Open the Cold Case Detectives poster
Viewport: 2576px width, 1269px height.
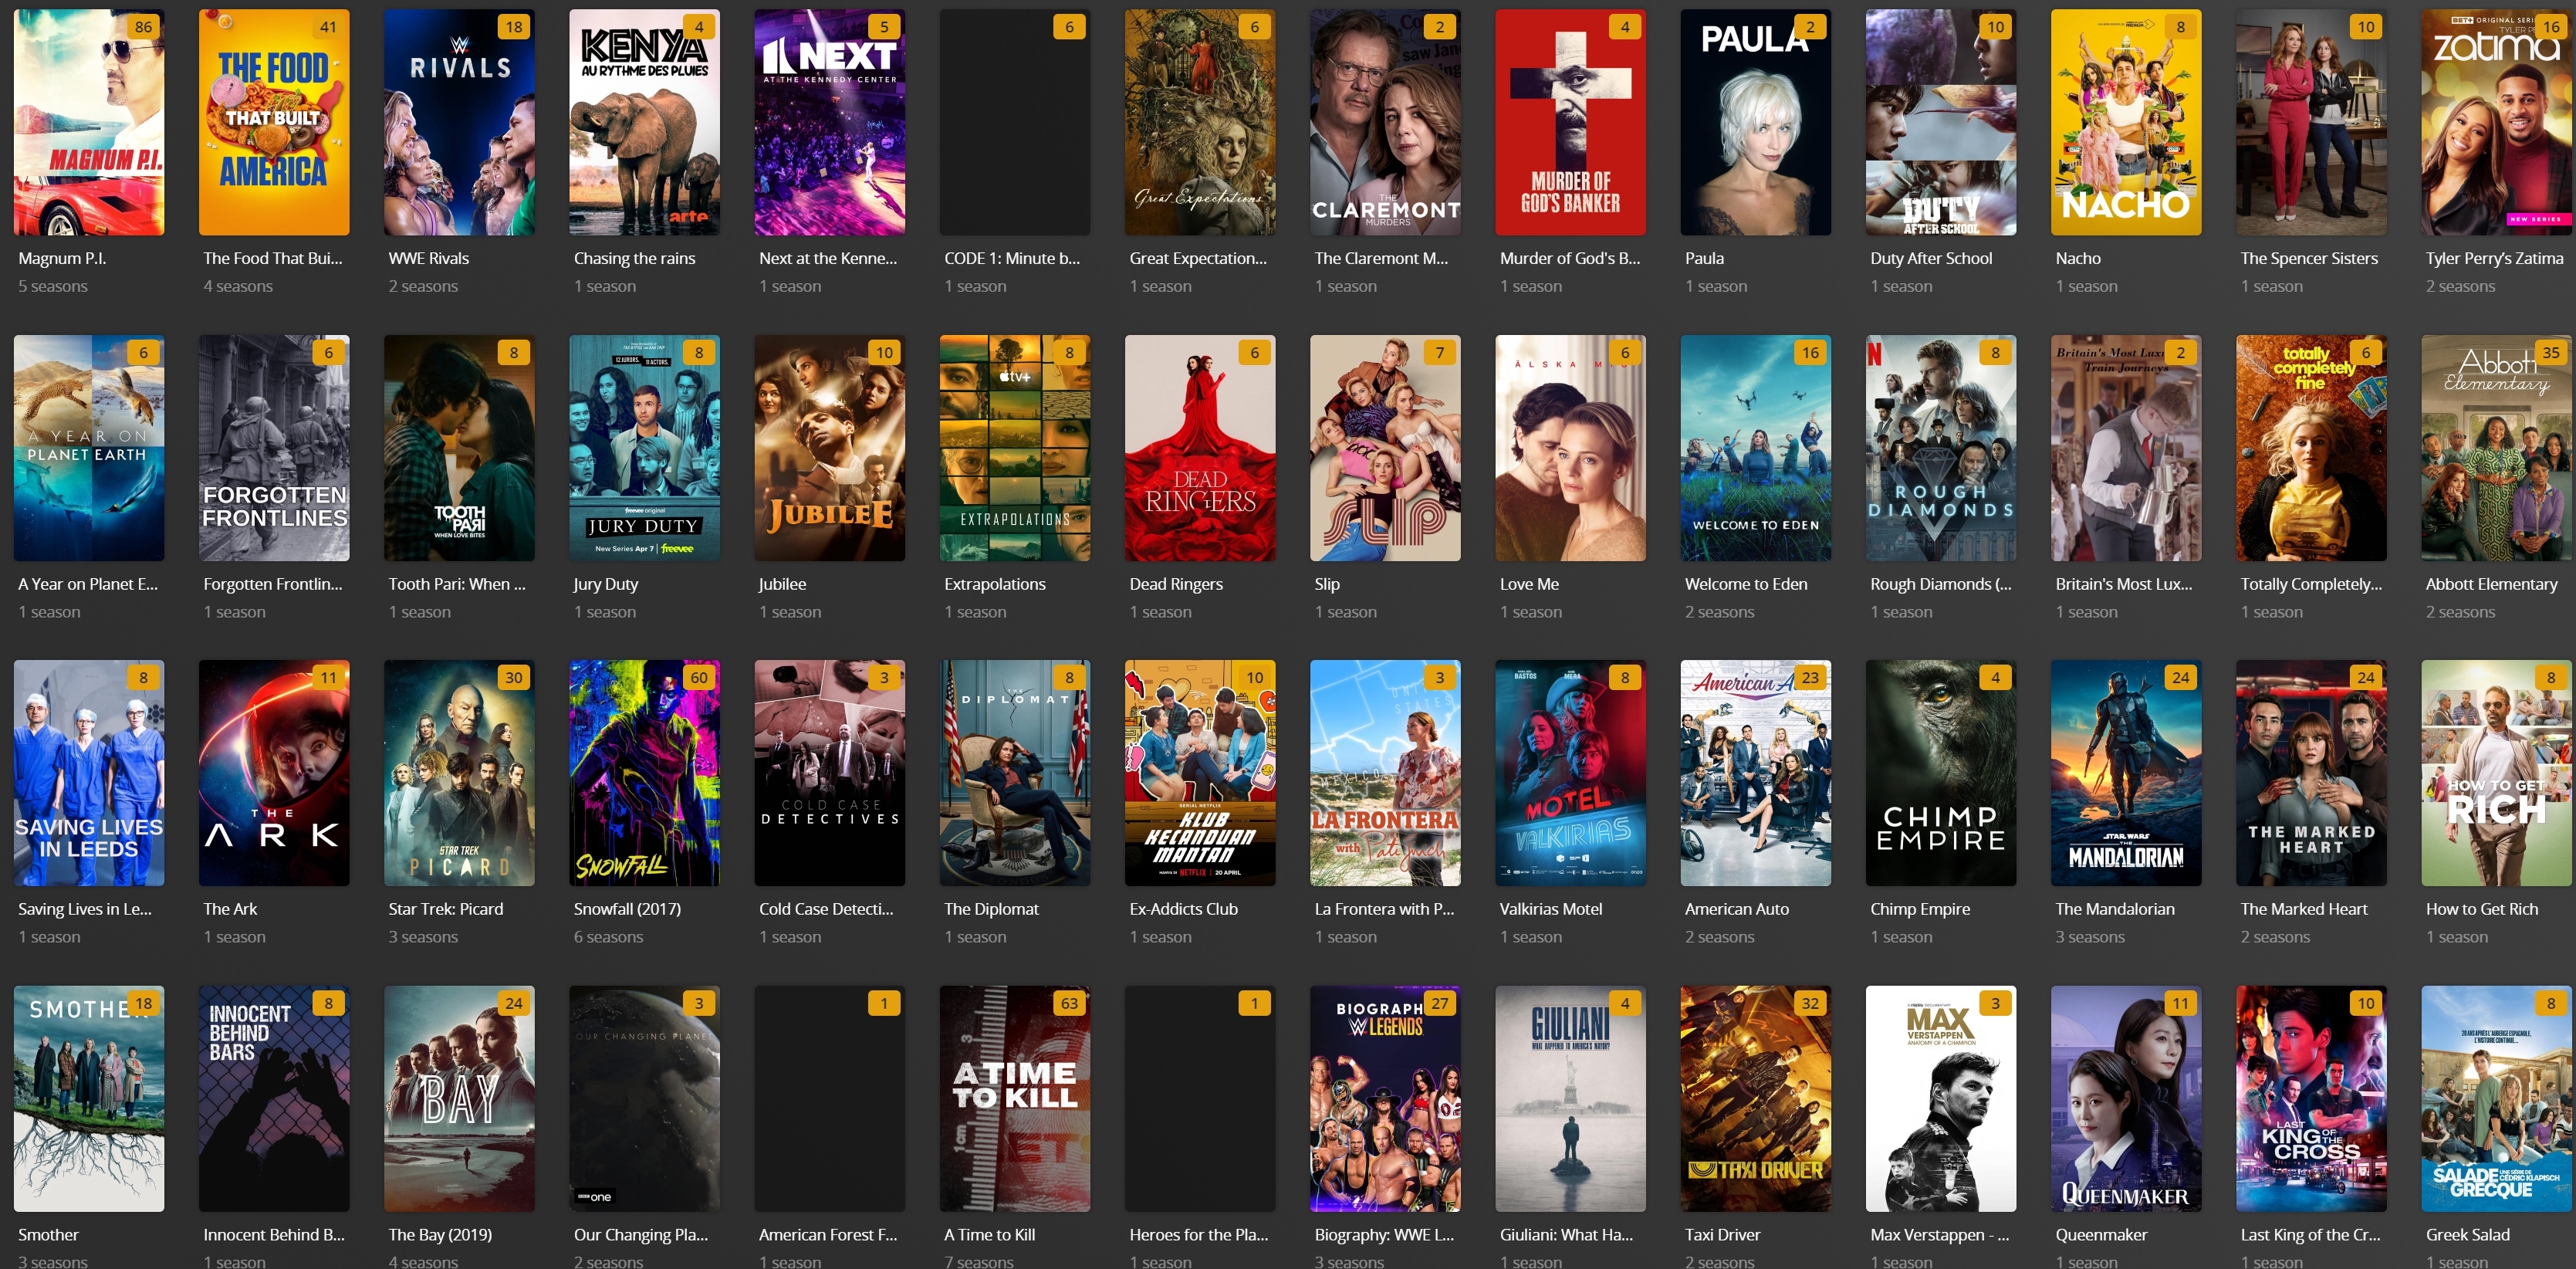tap(830, 773)
